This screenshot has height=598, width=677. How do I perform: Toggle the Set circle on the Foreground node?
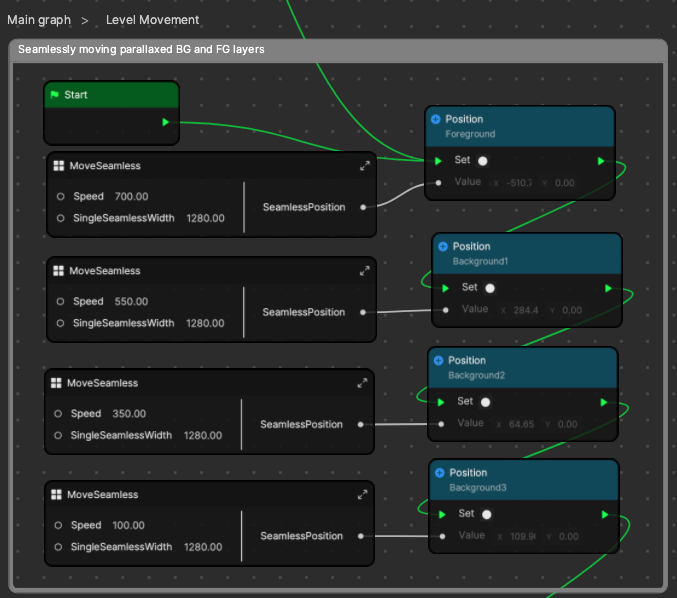tap(483, 160)
